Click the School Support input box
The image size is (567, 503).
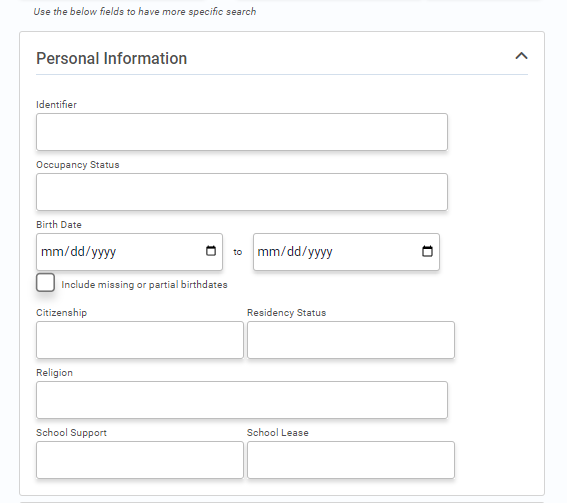[140, 460]
